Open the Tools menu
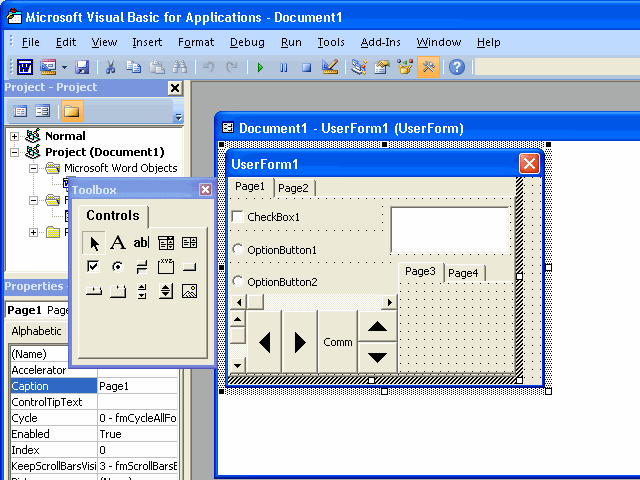The height and width of the screenshot is (480, 640). click(x=331, y=42)
